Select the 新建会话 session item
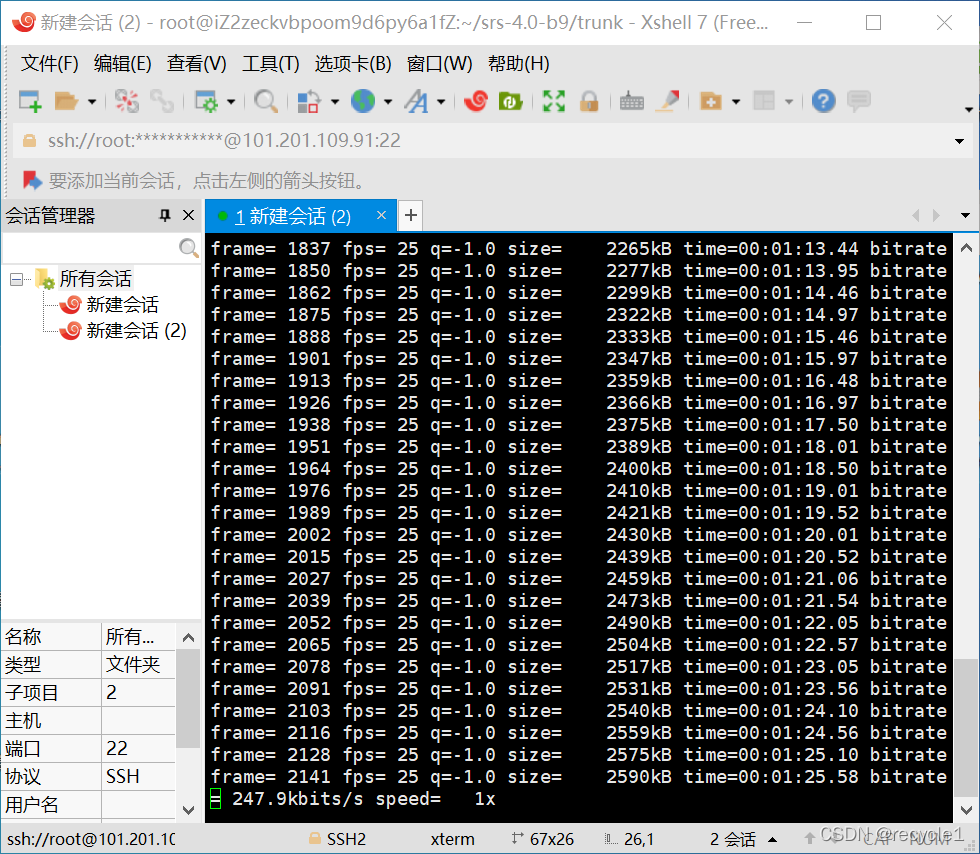Screen dimensions: 980x854 (122, 304)
